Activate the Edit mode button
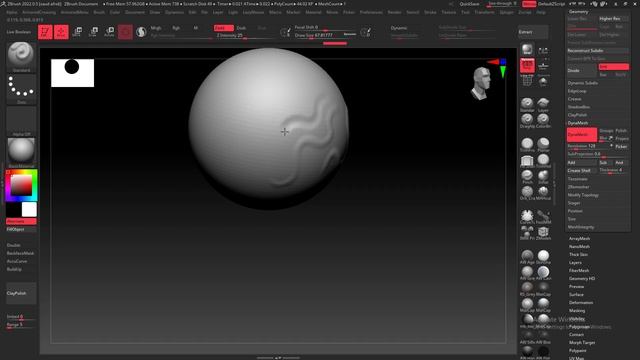The height and width of the screenshot is (360, 640). (x=45, y=32)
